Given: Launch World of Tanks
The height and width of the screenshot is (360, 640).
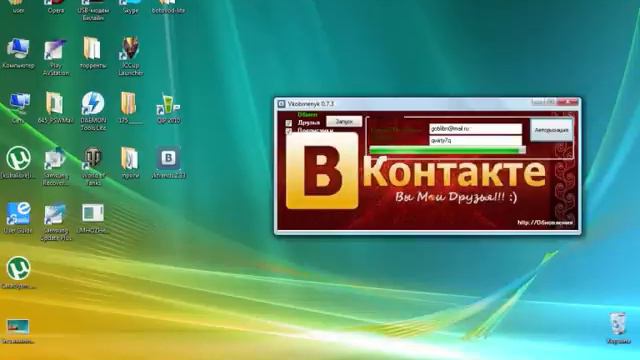Looking at the screenshot, I should tap(93, 167).
